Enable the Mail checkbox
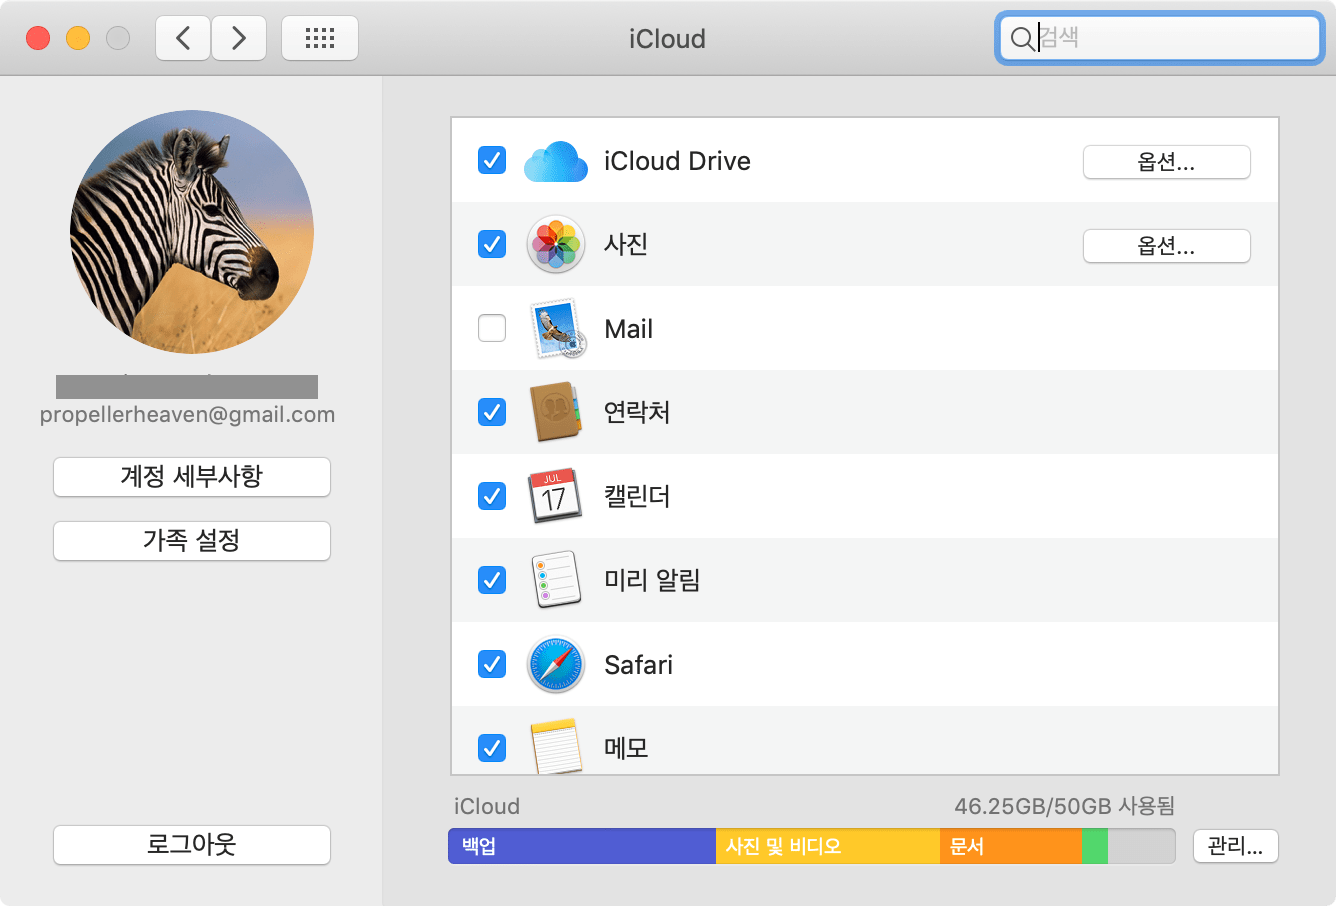Screen dimensions: 1336x906 [x=492, y=328]
